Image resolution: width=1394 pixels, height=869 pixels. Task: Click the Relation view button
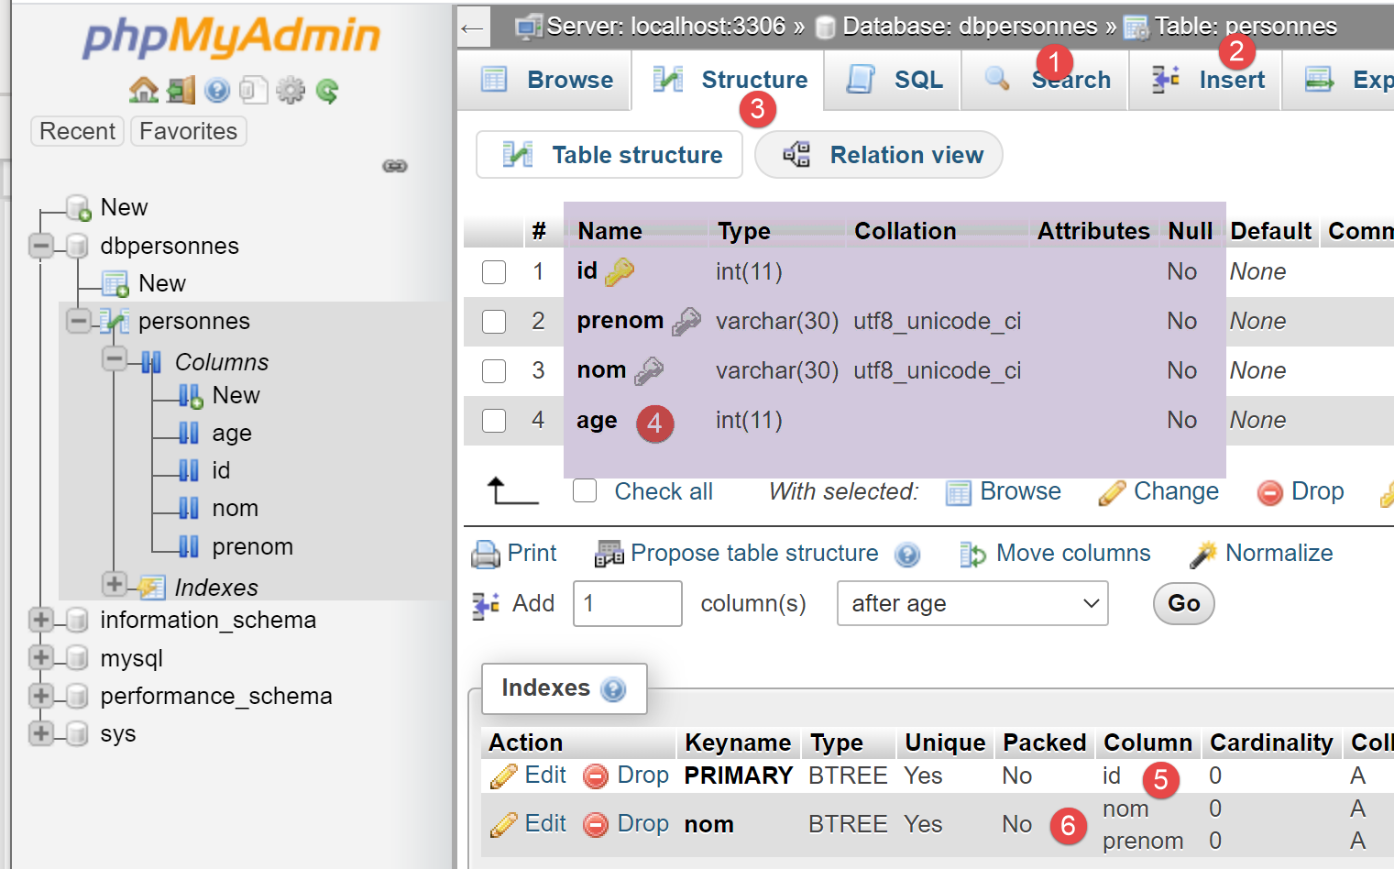[879, 155]
